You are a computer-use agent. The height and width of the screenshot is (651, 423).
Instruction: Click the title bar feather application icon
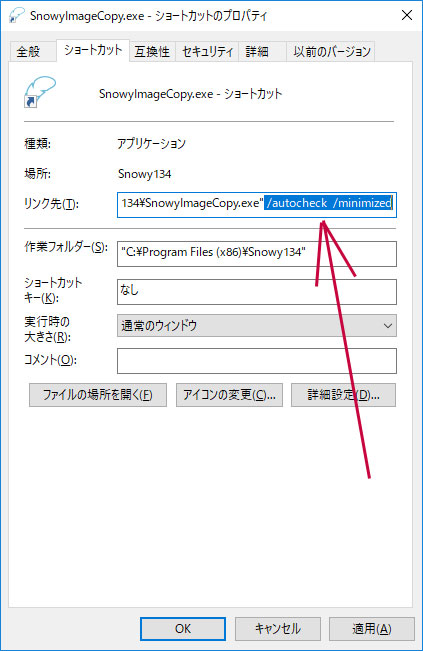(17, 16)
